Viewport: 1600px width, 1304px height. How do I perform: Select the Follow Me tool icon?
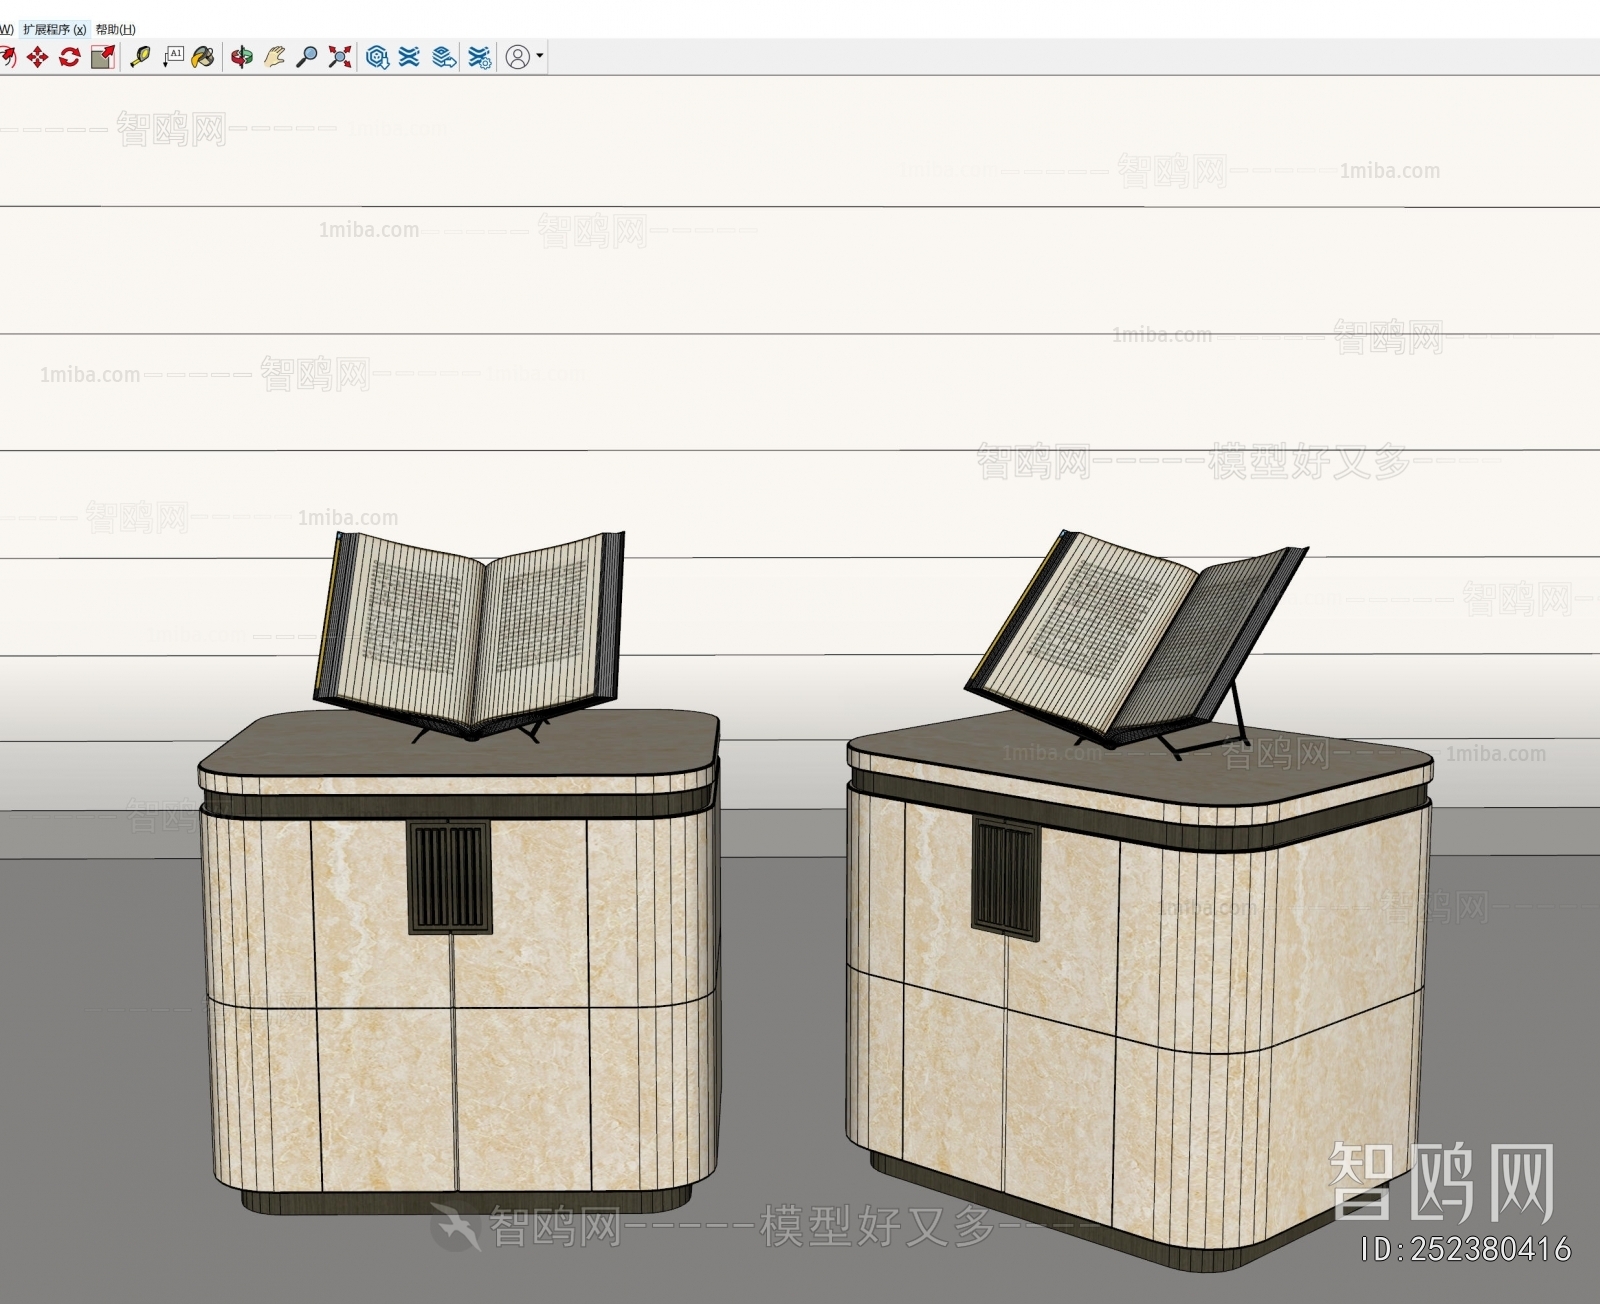tap(7, 57)
